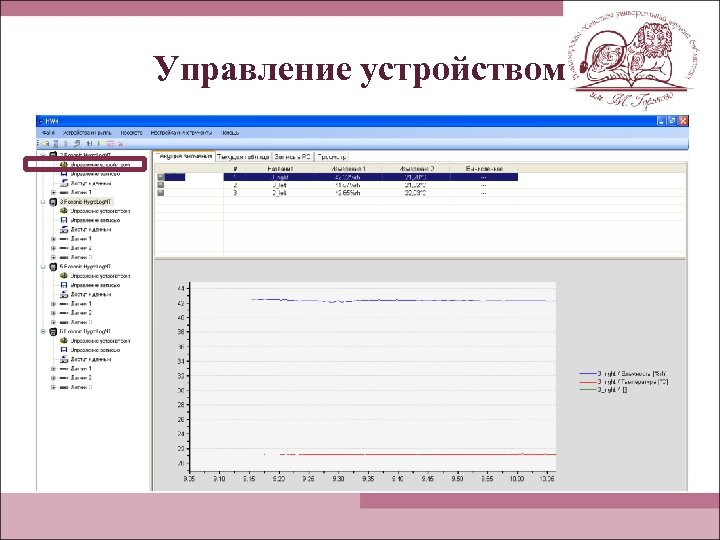Image resolution: width=720 pixels, height=540 pixels.
Task: Expand Датчик 1 under the first device
Action: 53,192
